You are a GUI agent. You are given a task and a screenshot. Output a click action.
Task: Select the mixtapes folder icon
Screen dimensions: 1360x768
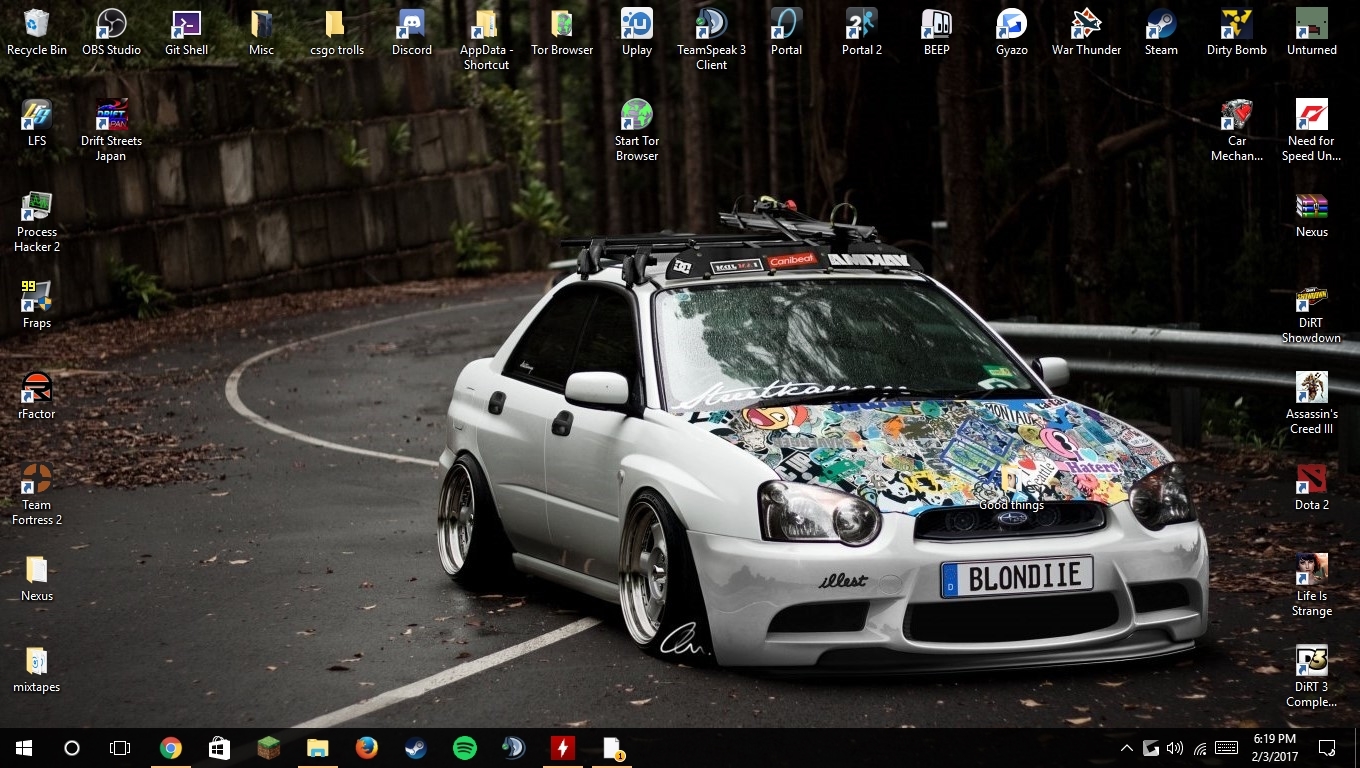[x=37, y=669]
